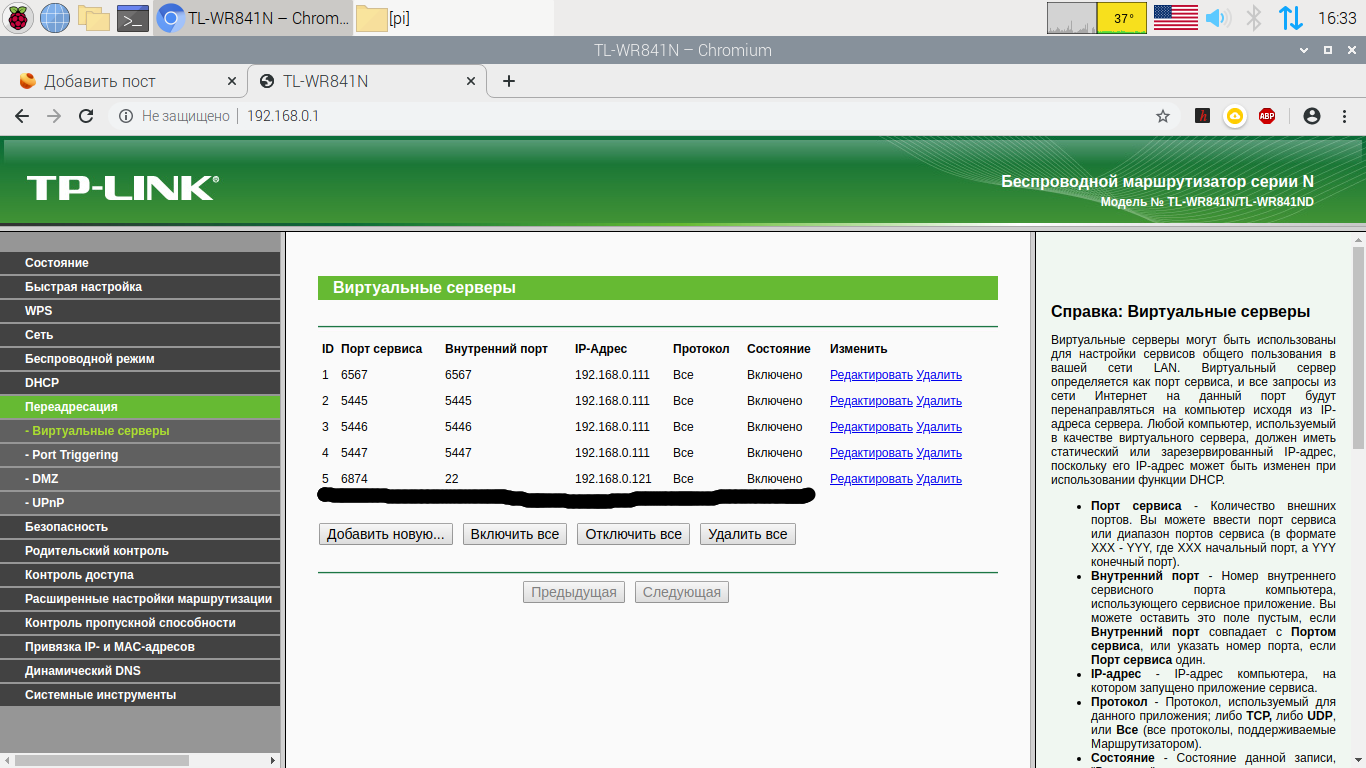Open the Bluetooth tray icon
This screenshot has width=1366, height=768.
click(x=1253, y=18)
